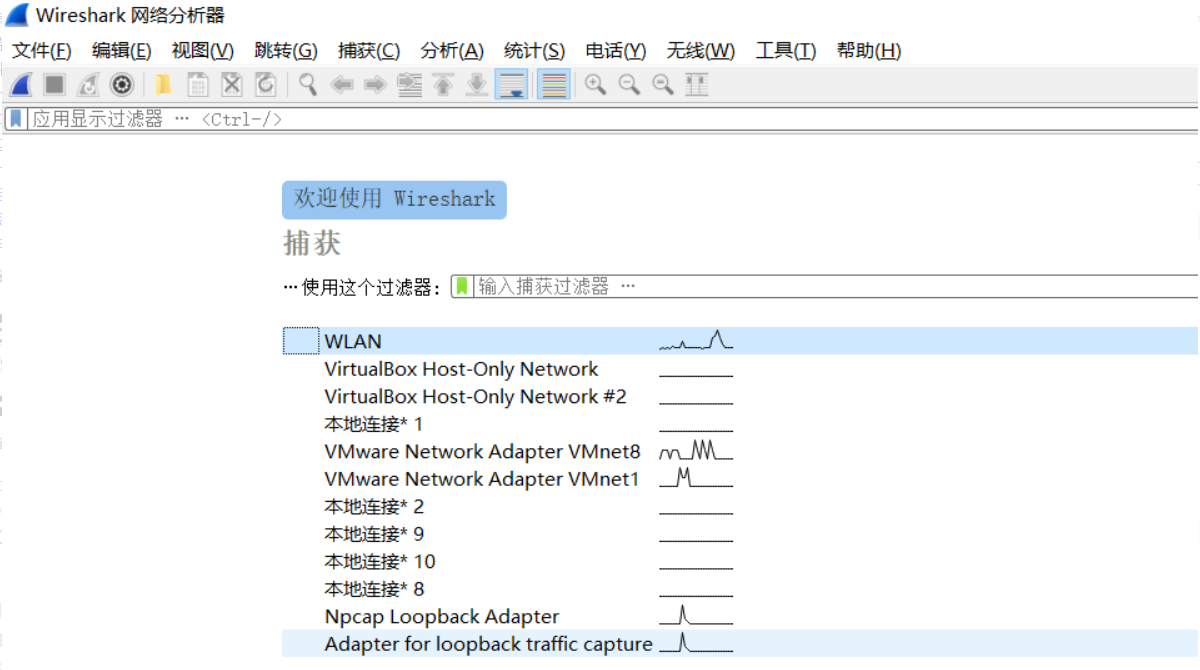Image resolution: width=1200 pixels, height=670 pixels.
Task: Open capture filter bookmark icon
Action: (462, 286)
